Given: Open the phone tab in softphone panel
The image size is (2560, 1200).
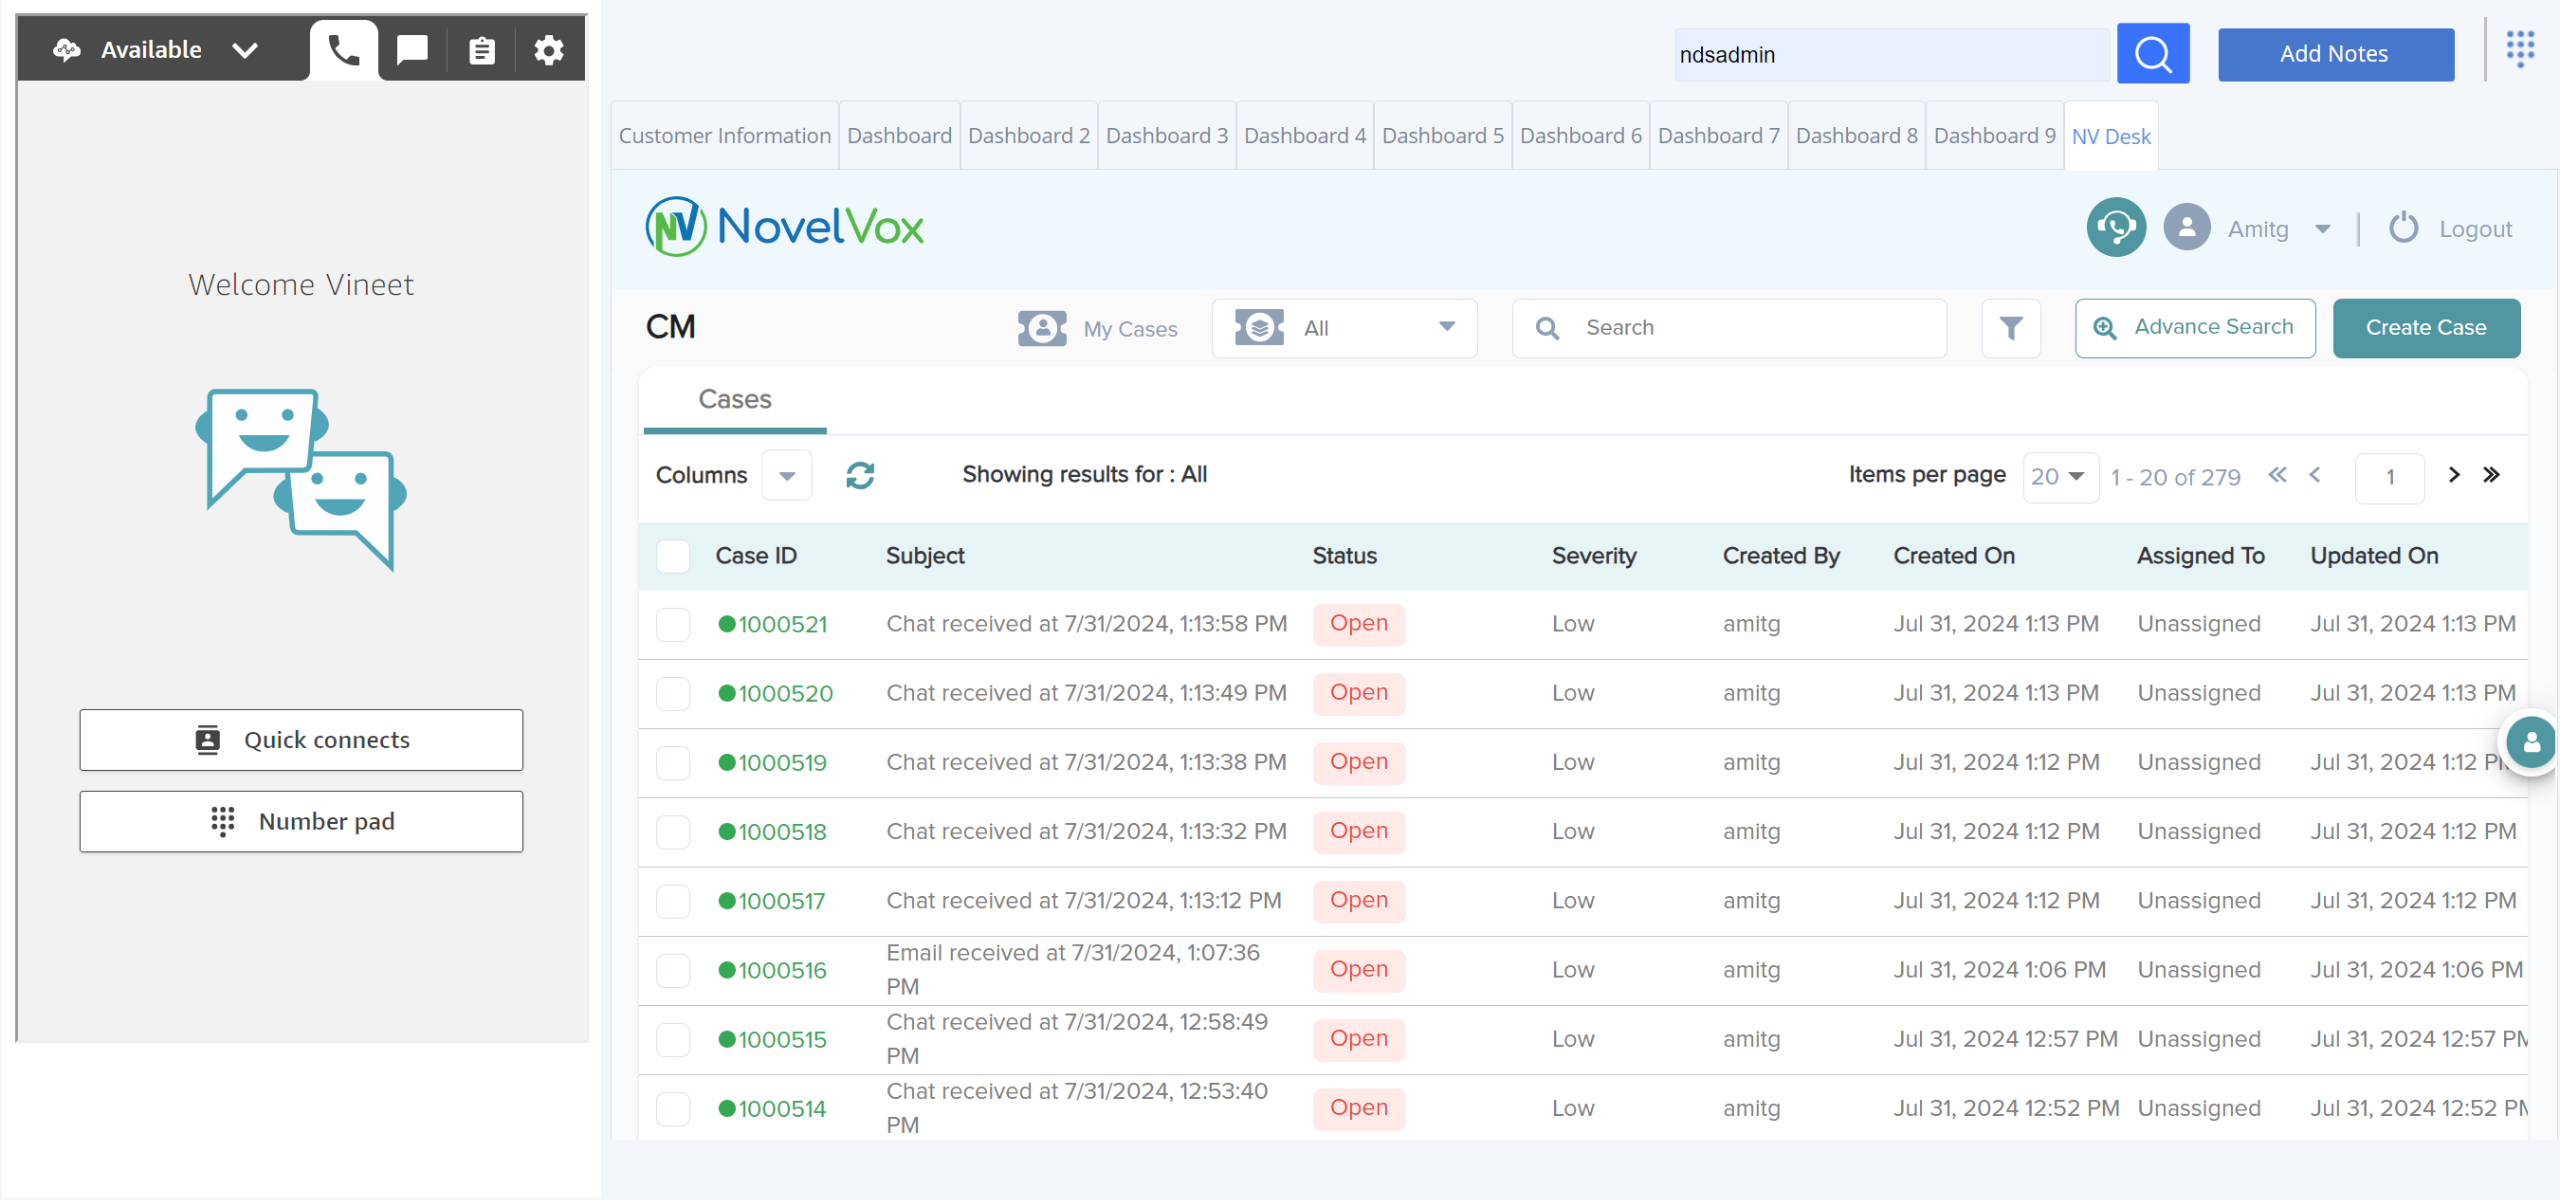Looking at the screenshot, I should click(343, 50).
